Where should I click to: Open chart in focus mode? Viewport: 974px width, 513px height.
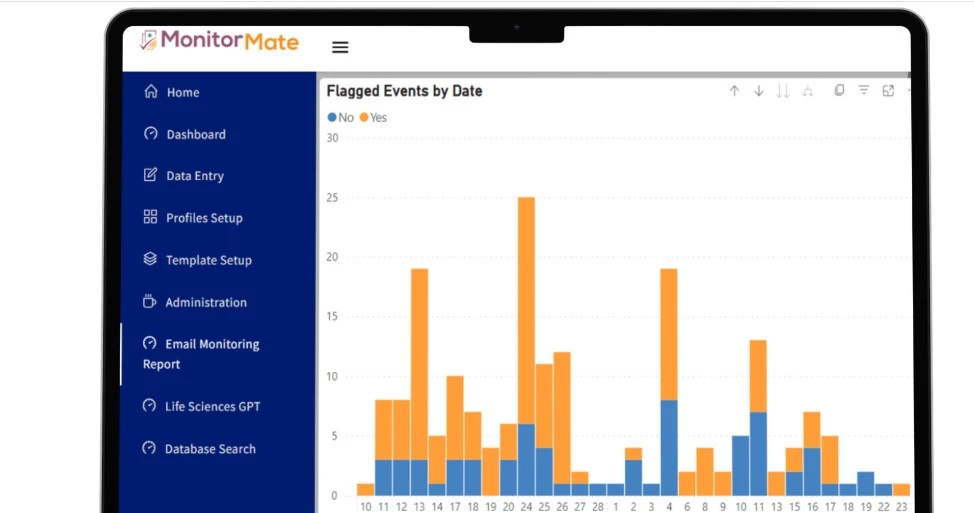click(888, 91)
